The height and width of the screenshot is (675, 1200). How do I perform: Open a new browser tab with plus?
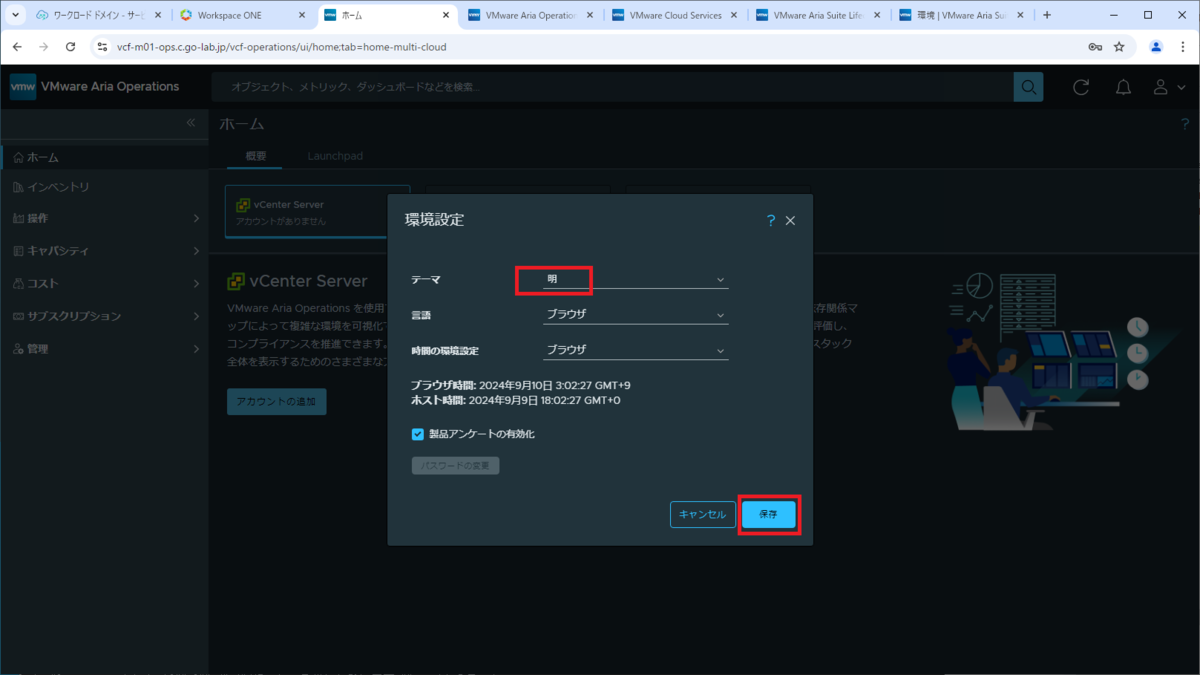pos(1047,15)
